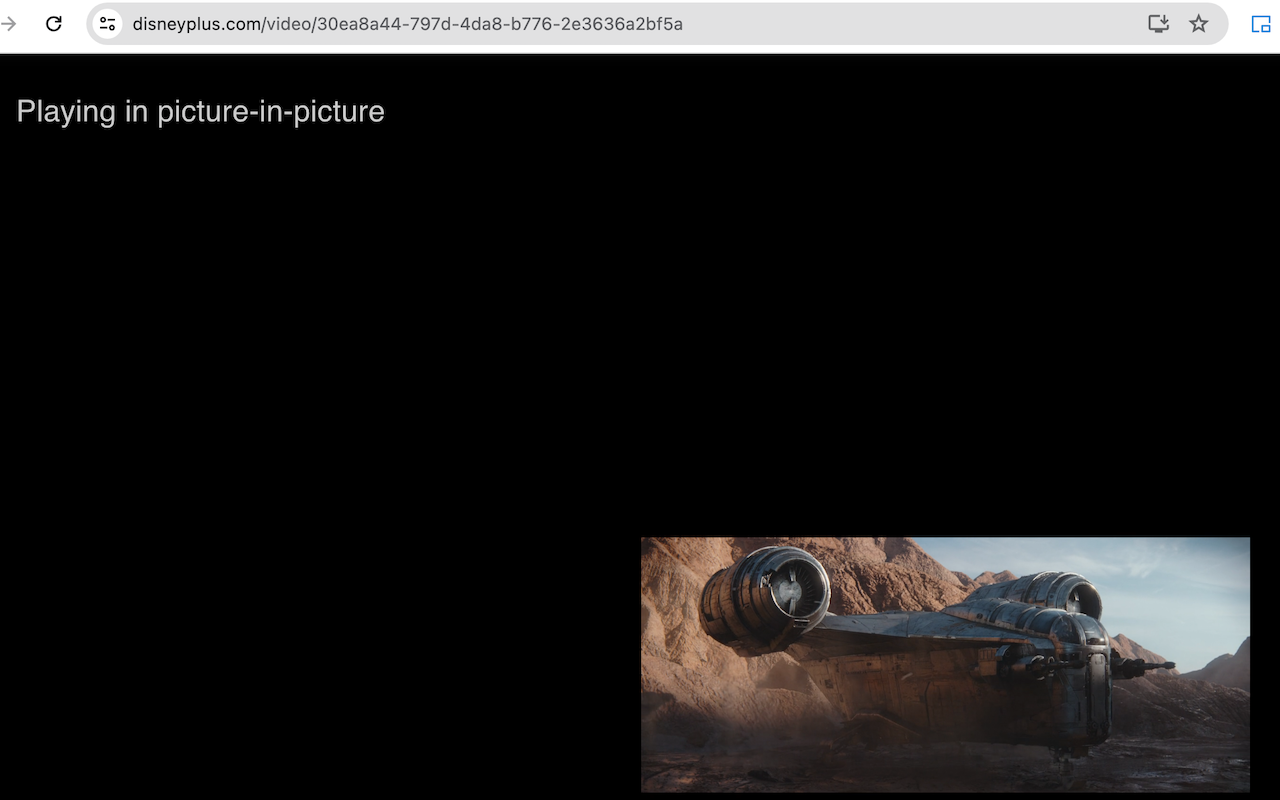Click the floating Mandalorian video preview
This screenshot has height=800, width=1280.
[x=945, y=664]
